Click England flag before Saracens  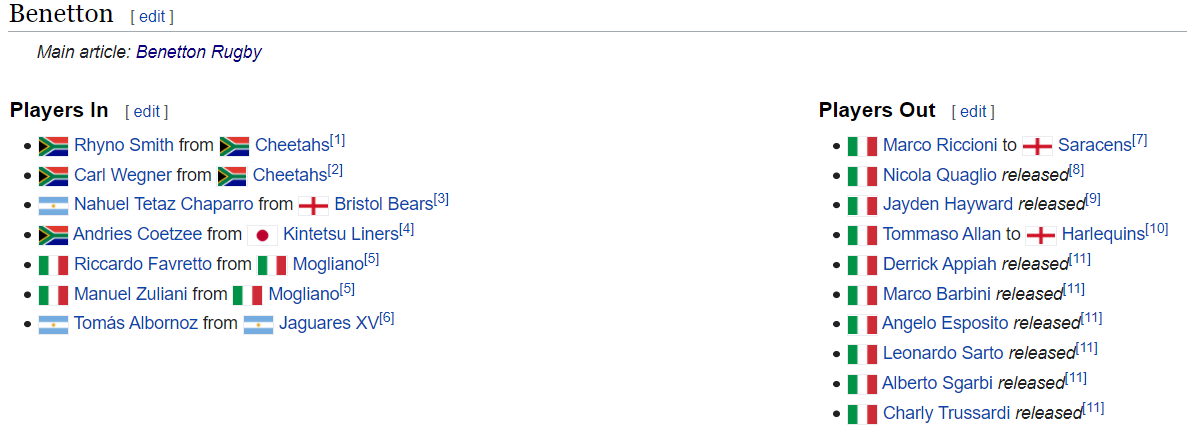click(x=1037, y=145)
